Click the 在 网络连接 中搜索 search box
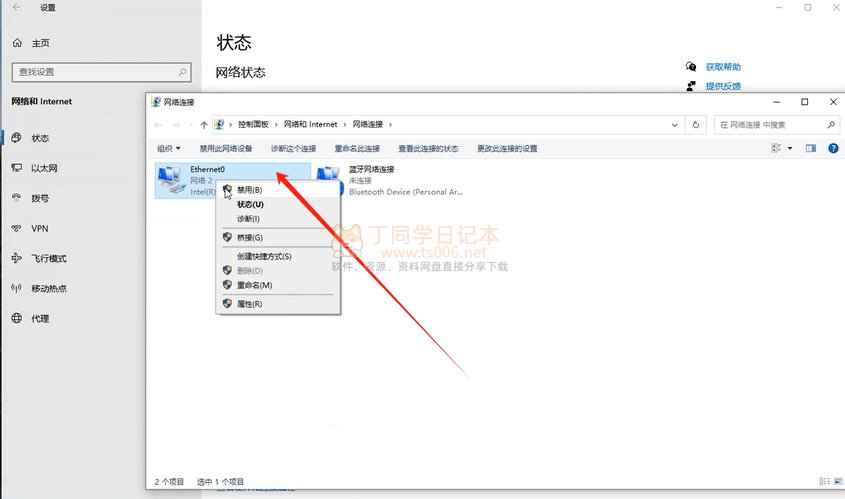This screenshot has height=499, width=845. coord(776,125)
